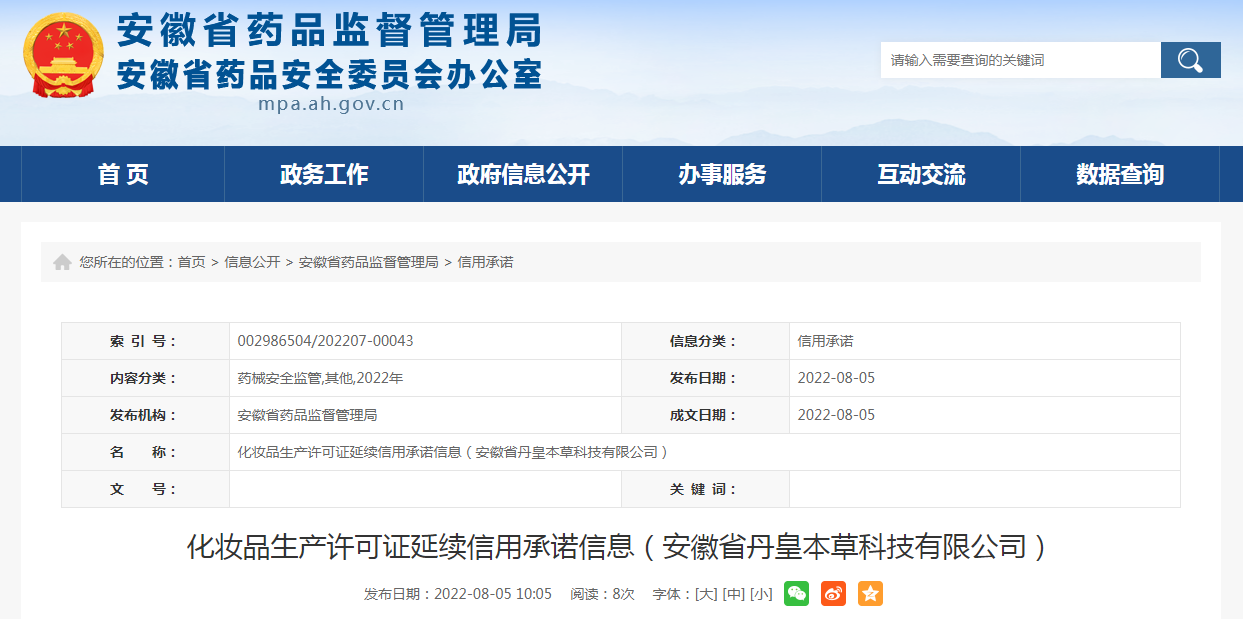Click 安徽省药品监督管理局 in 发布机构 row

click(x=307, y=415)
